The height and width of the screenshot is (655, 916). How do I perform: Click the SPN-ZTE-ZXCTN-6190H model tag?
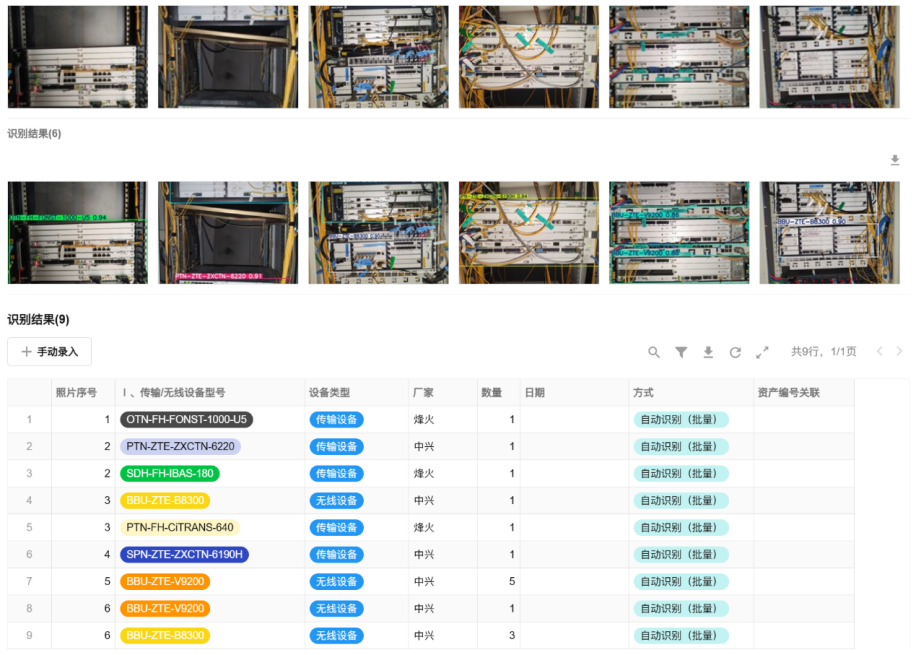click(184, 555)
